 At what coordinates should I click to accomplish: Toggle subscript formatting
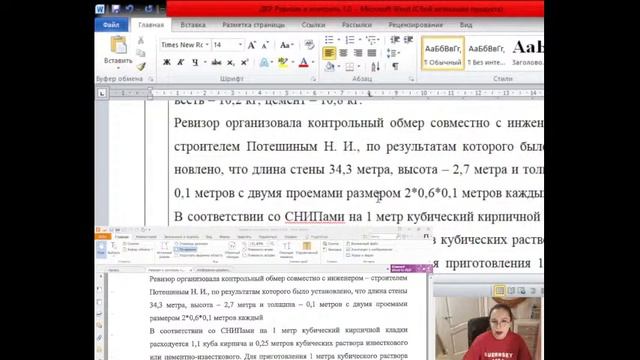click(x=231, y=62)
